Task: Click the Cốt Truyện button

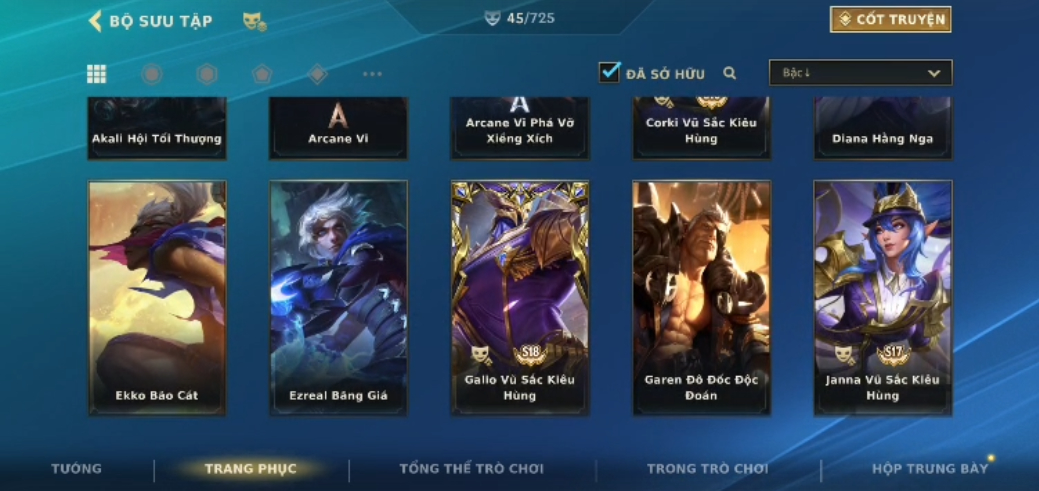Action: (x=891, y=19)
